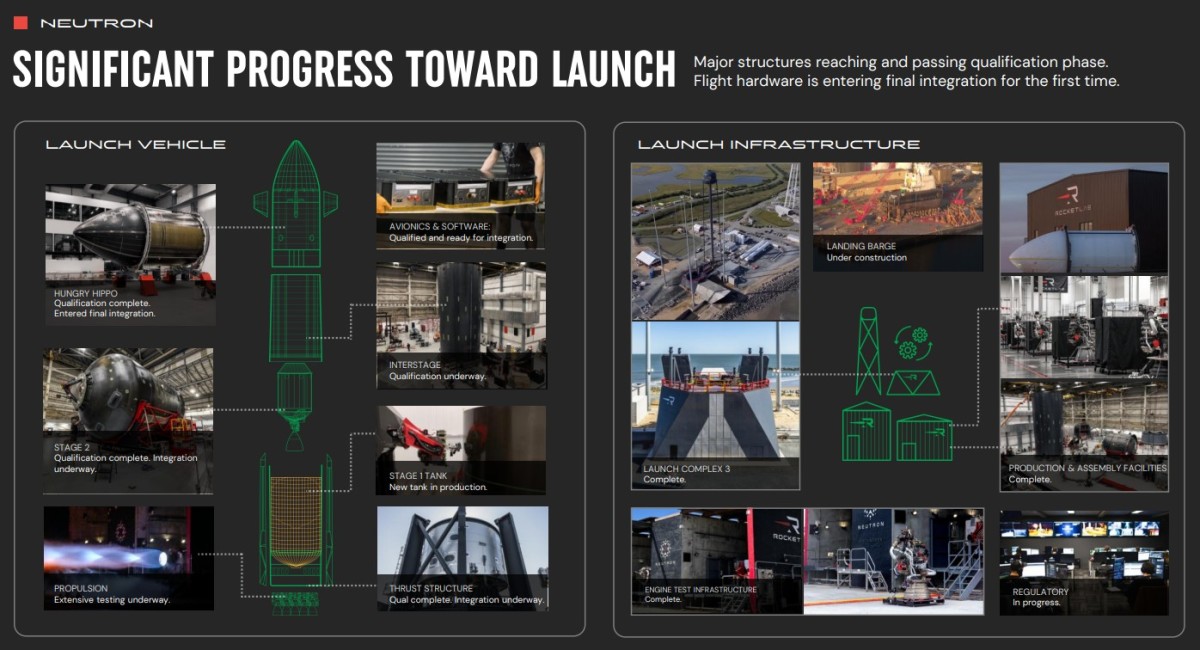Click 'Major structures reaching and passing qualification phase.'
Screen dimensions: 1200x650
coord(901,62)
